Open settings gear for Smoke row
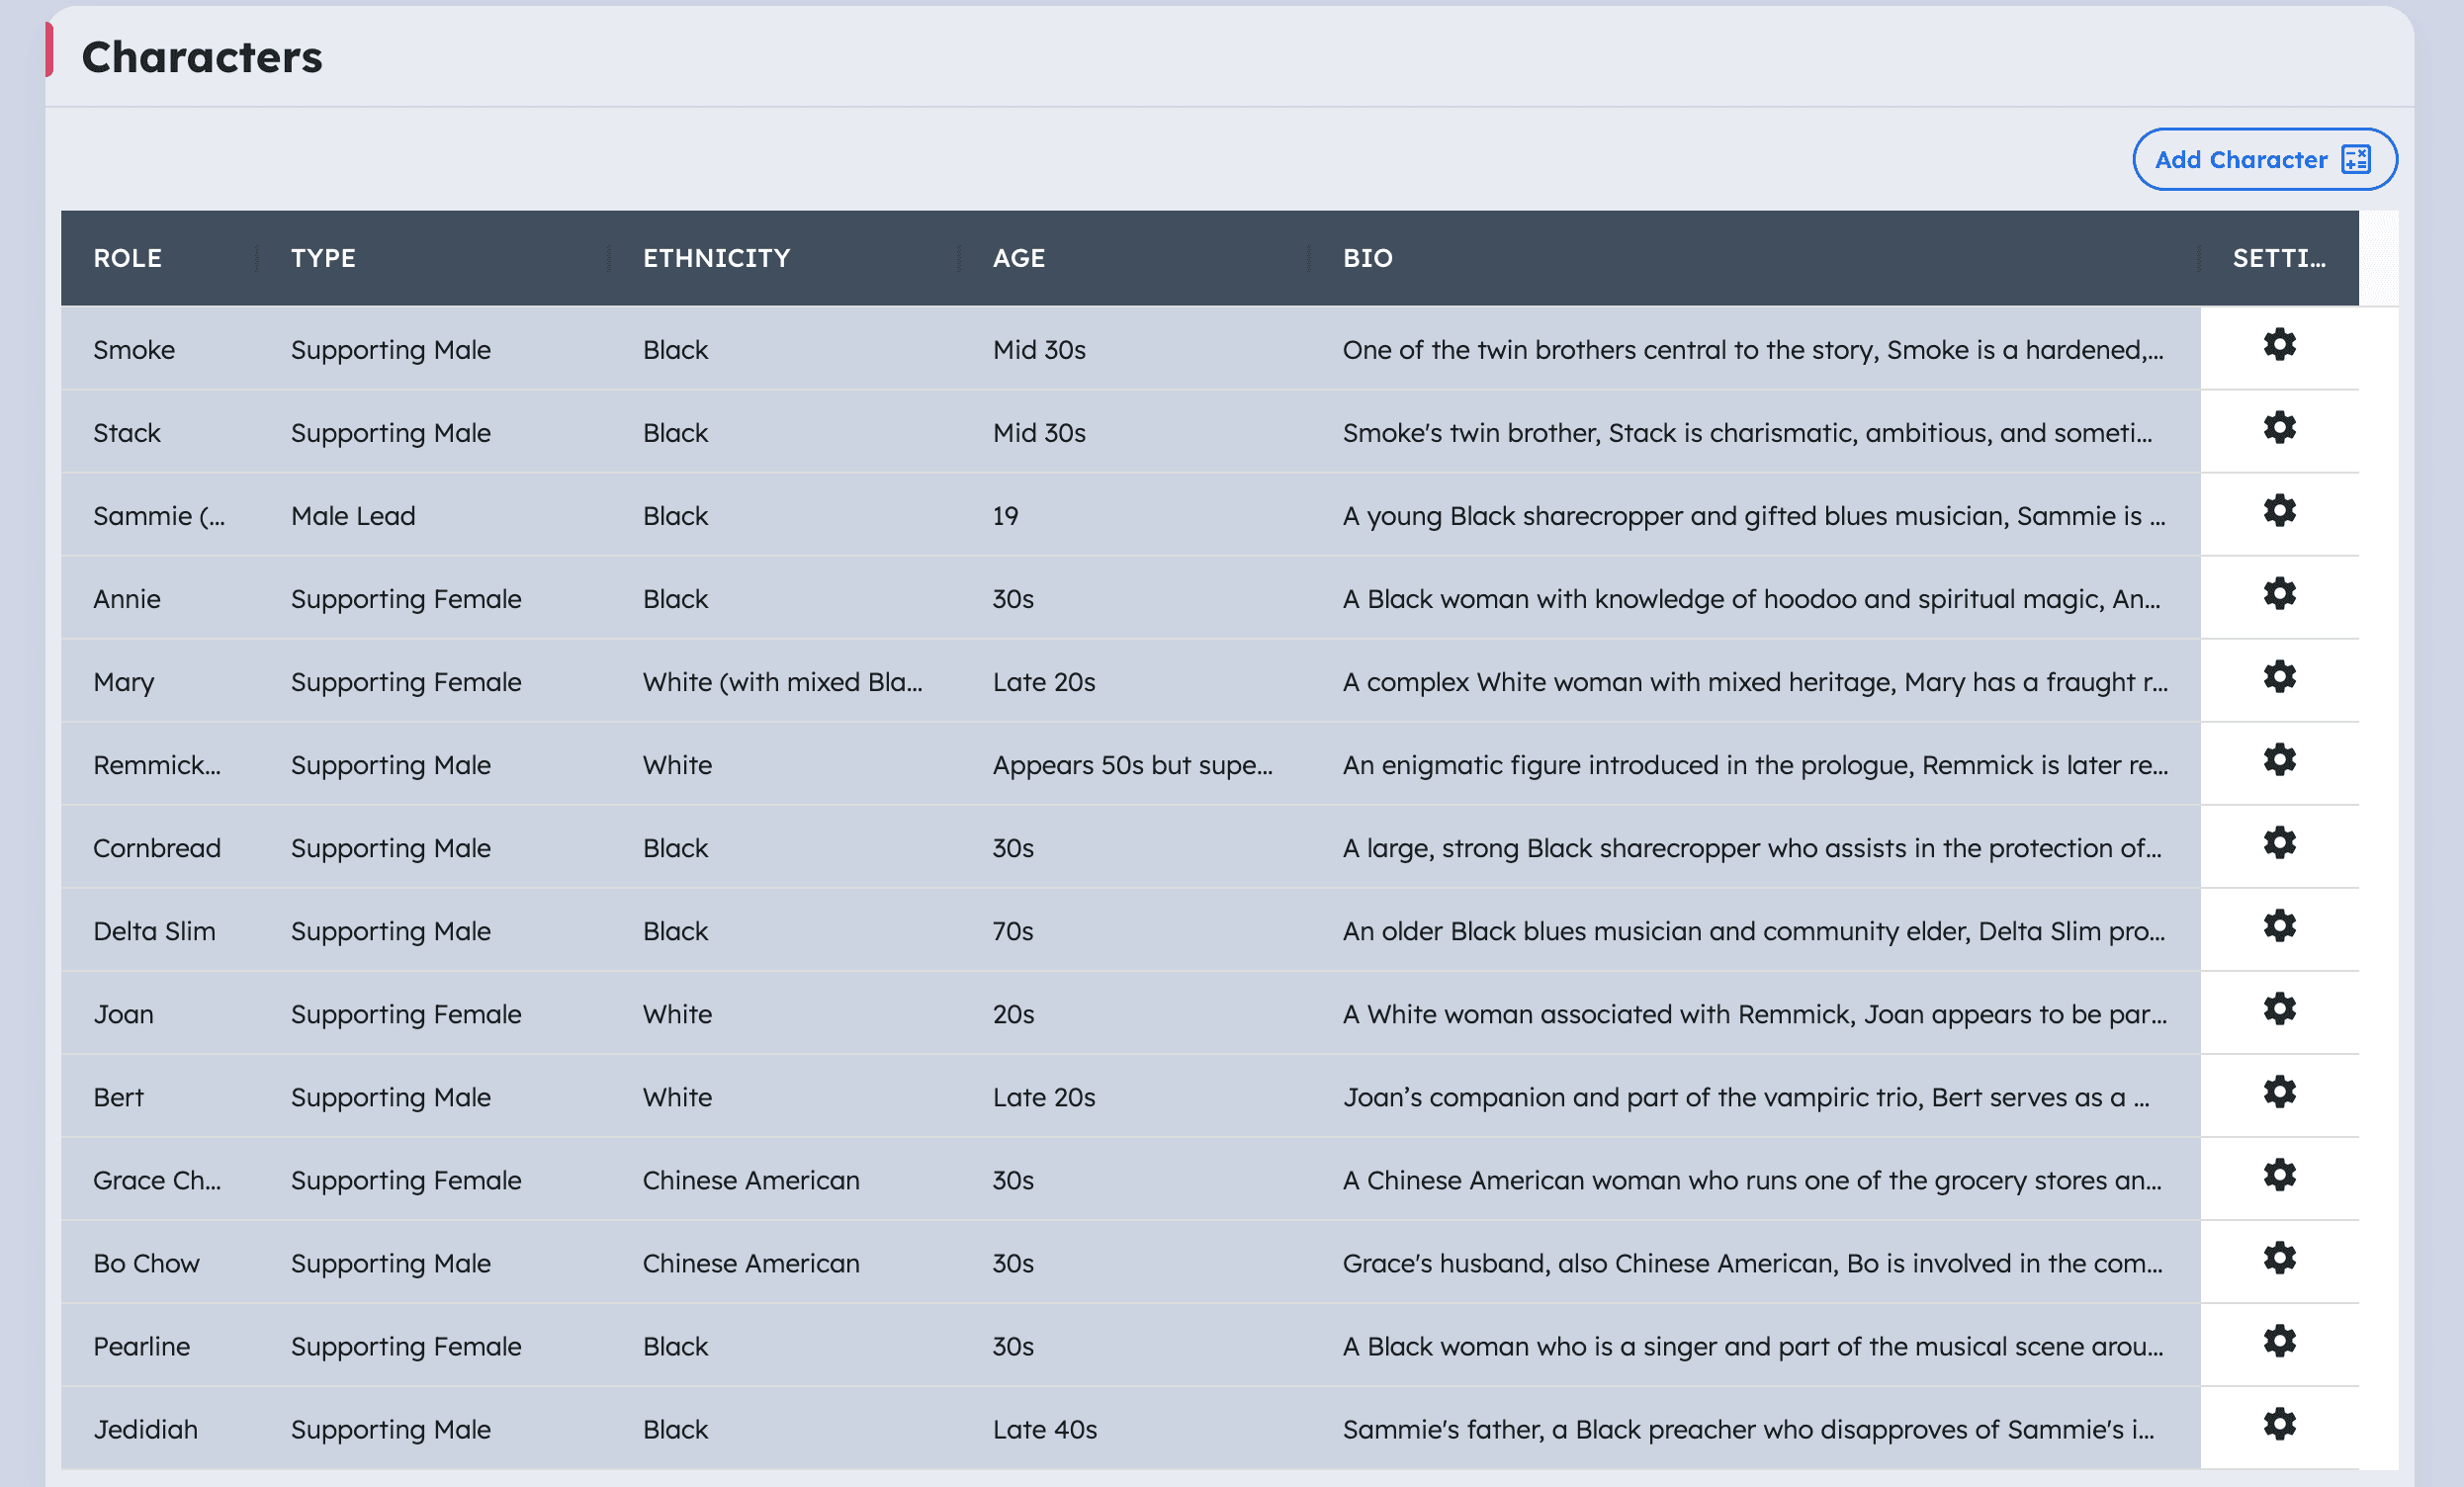 2279,345
